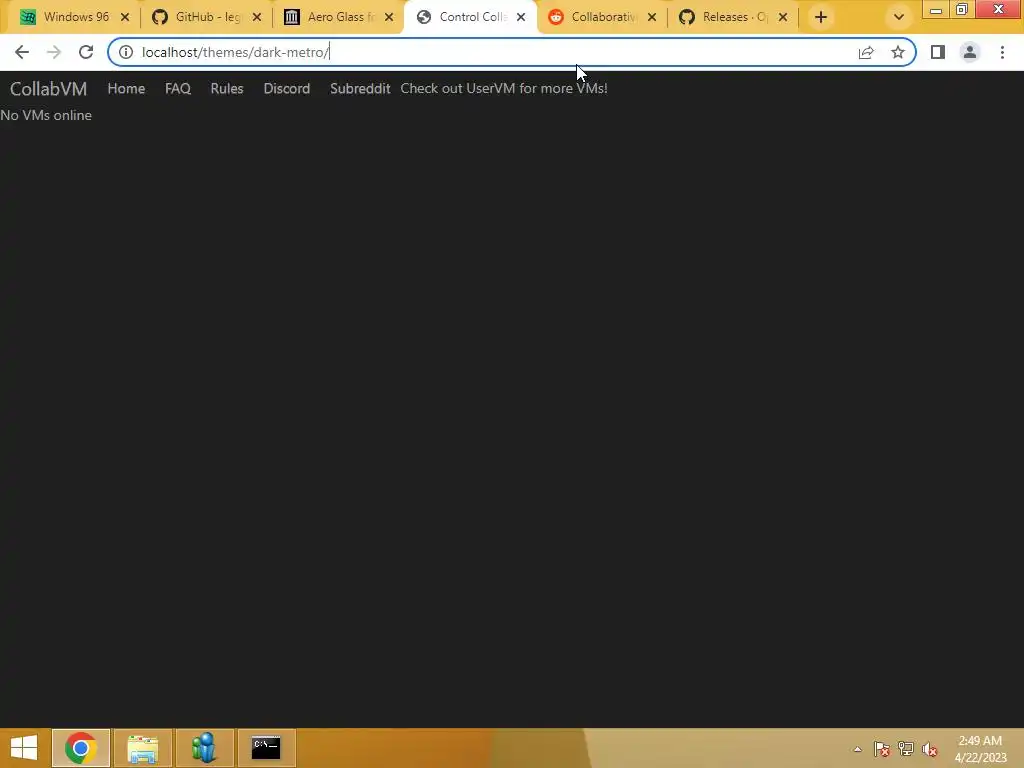This screenshot has width=1024, height=768.
Task: Close the Windows 96 tab
Action: (x=125, y=17)
